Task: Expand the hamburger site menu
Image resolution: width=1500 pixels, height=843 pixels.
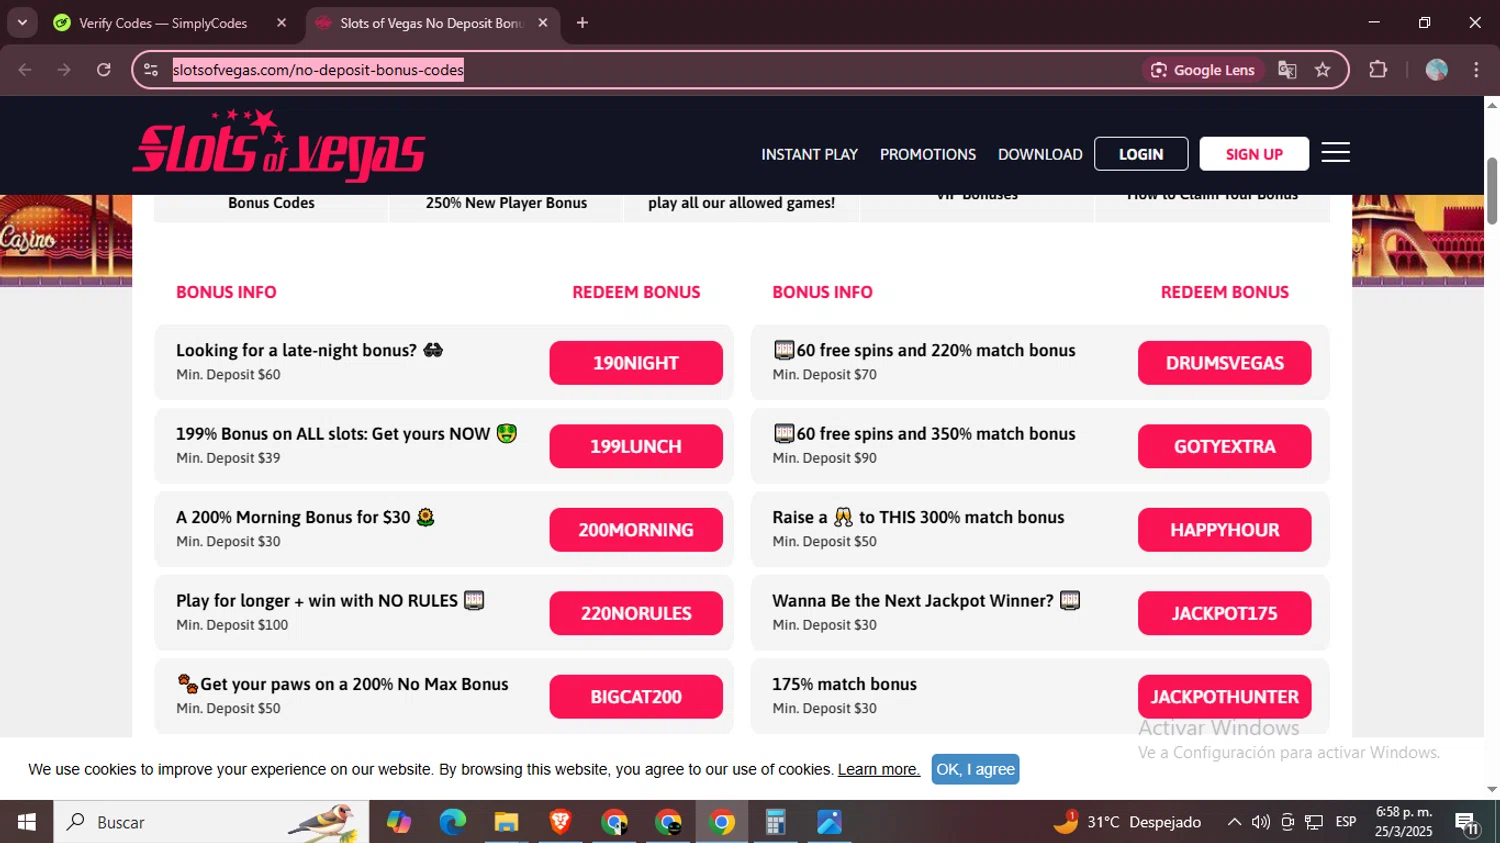Action: [1336, 152]
